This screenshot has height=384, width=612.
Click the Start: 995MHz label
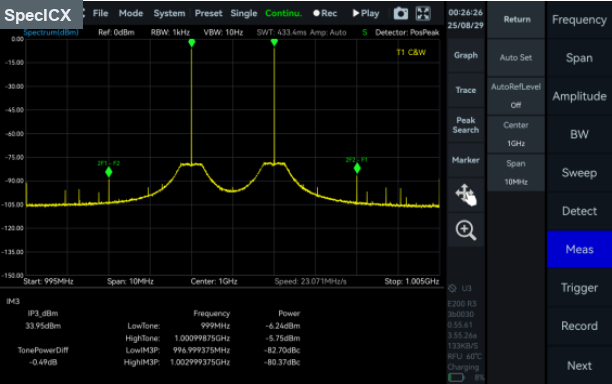coord(48,281)
